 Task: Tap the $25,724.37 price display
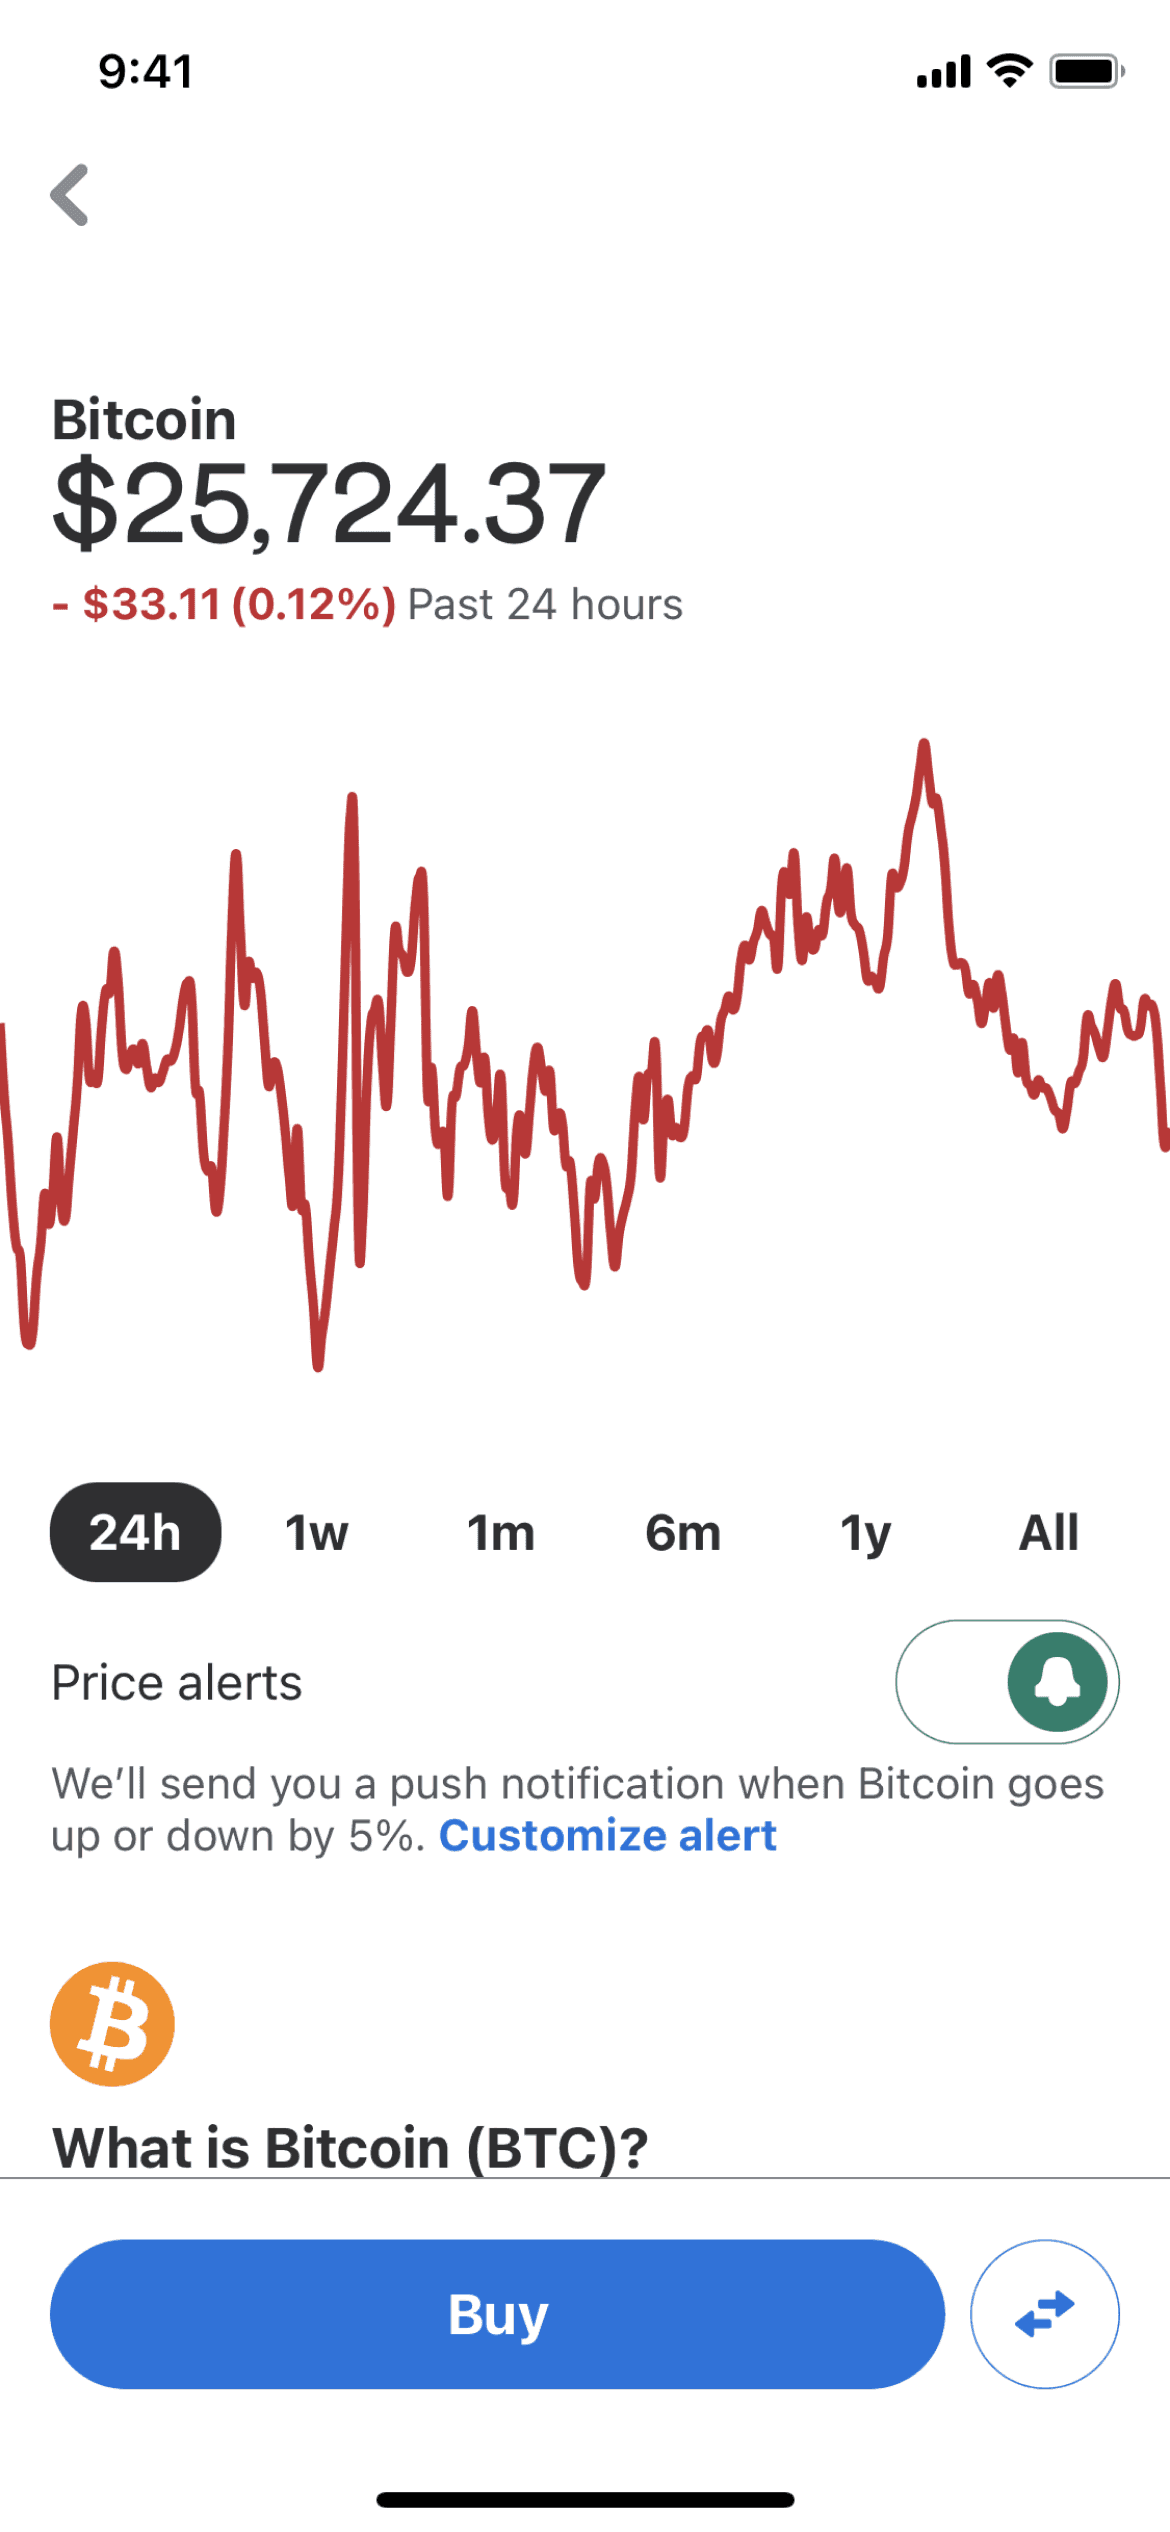point(329,503)
